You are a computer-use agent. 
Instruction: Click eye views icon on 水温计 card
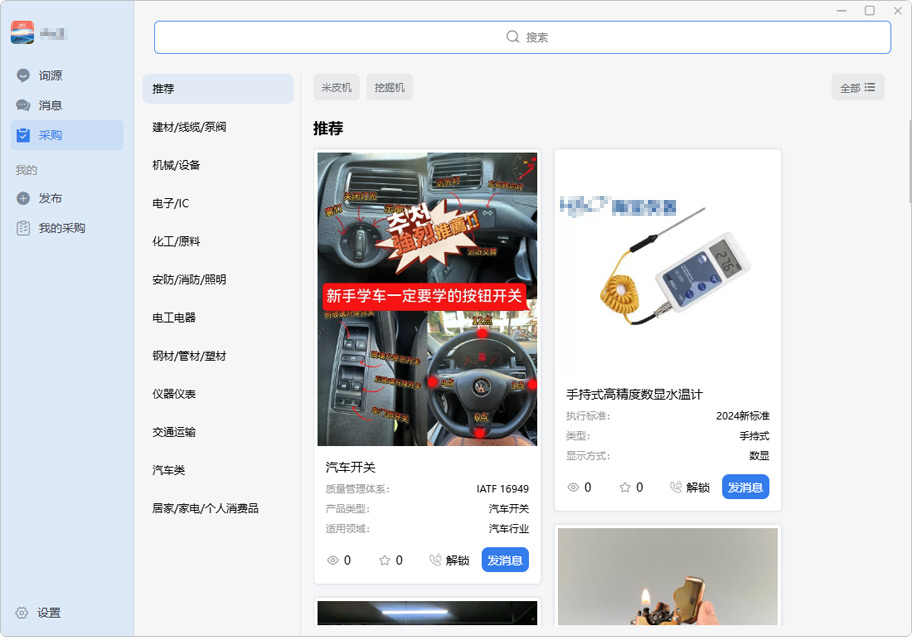coord(574,487)
